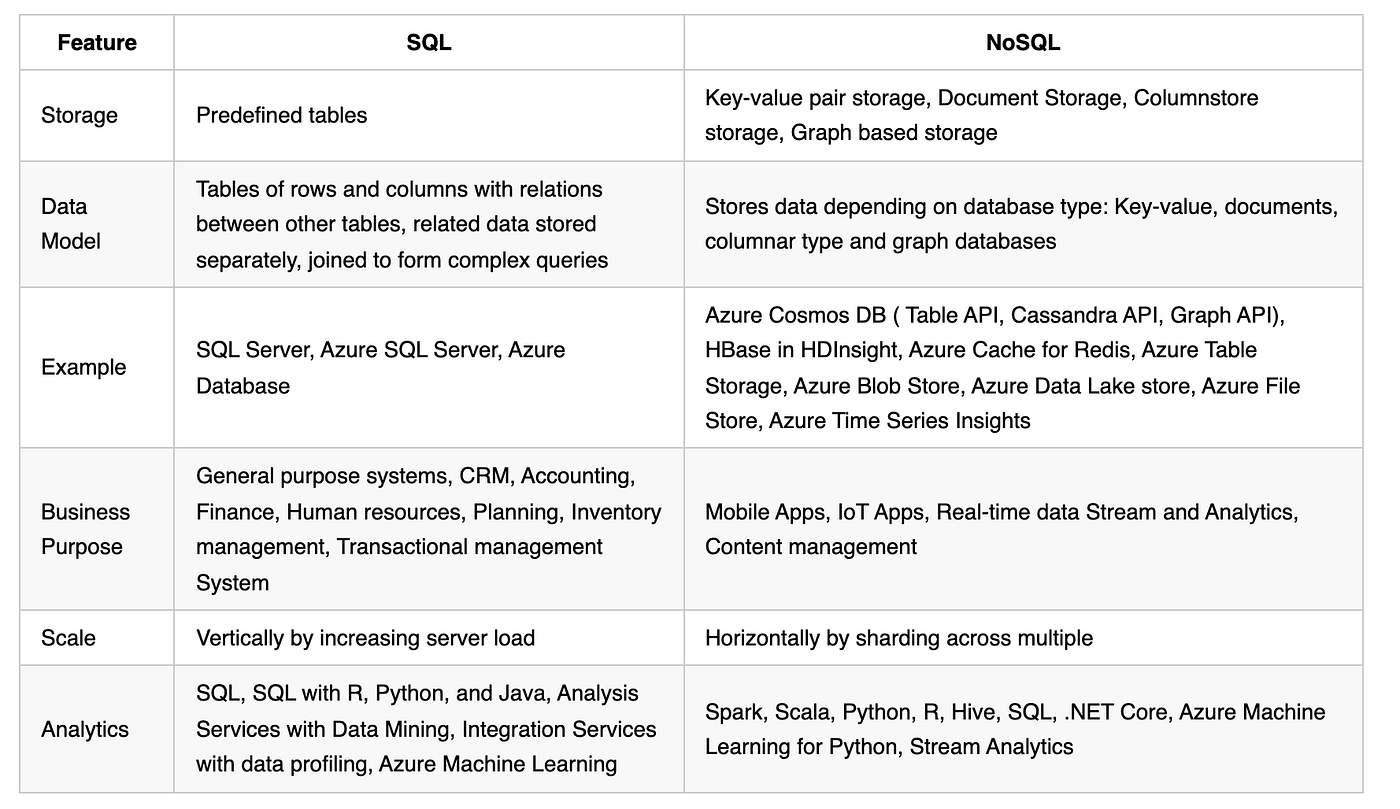Click the "Predefined tables" cell
Image resolution: width=1400 pixels, height=809 pixels.
point(282,115)
